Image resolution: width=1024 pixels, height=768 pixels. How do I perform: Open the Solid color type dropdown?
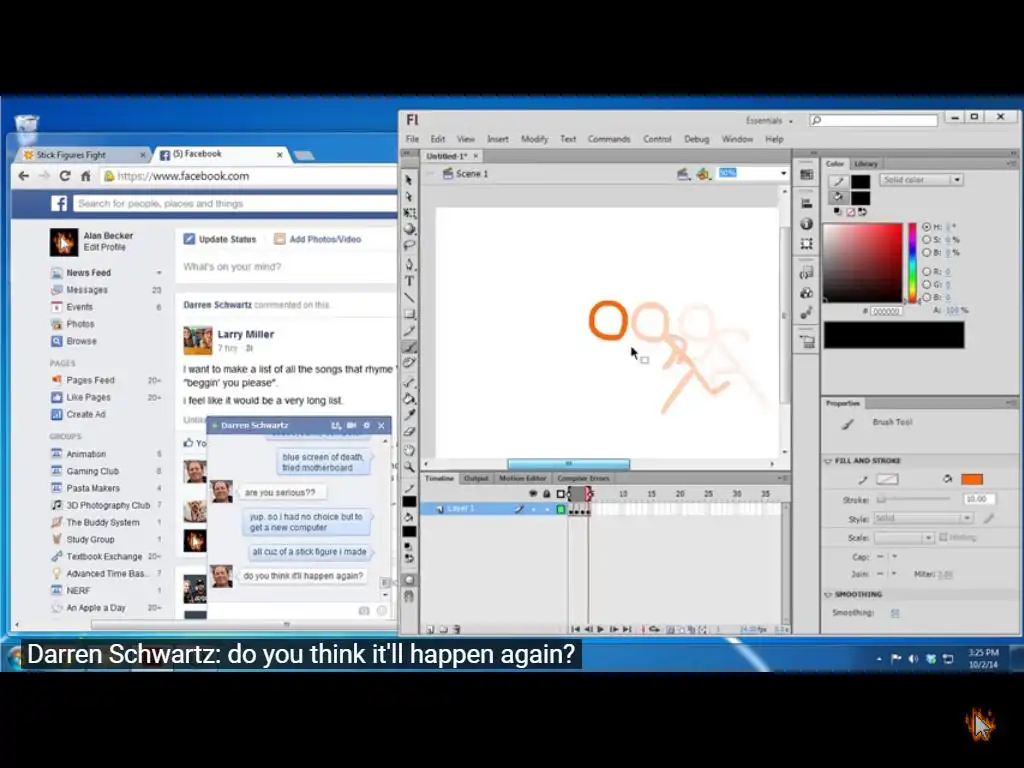(921, 180)
